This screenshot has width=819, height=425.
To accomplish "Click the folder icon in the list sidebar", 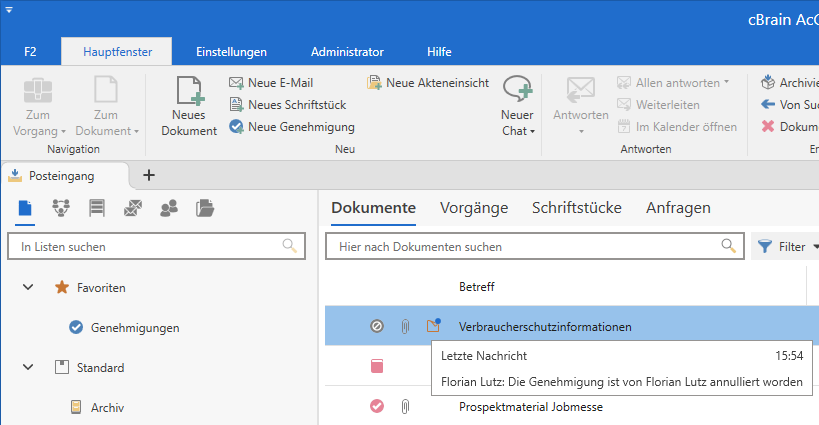I will pyautogui.click(x=205, y=208).
